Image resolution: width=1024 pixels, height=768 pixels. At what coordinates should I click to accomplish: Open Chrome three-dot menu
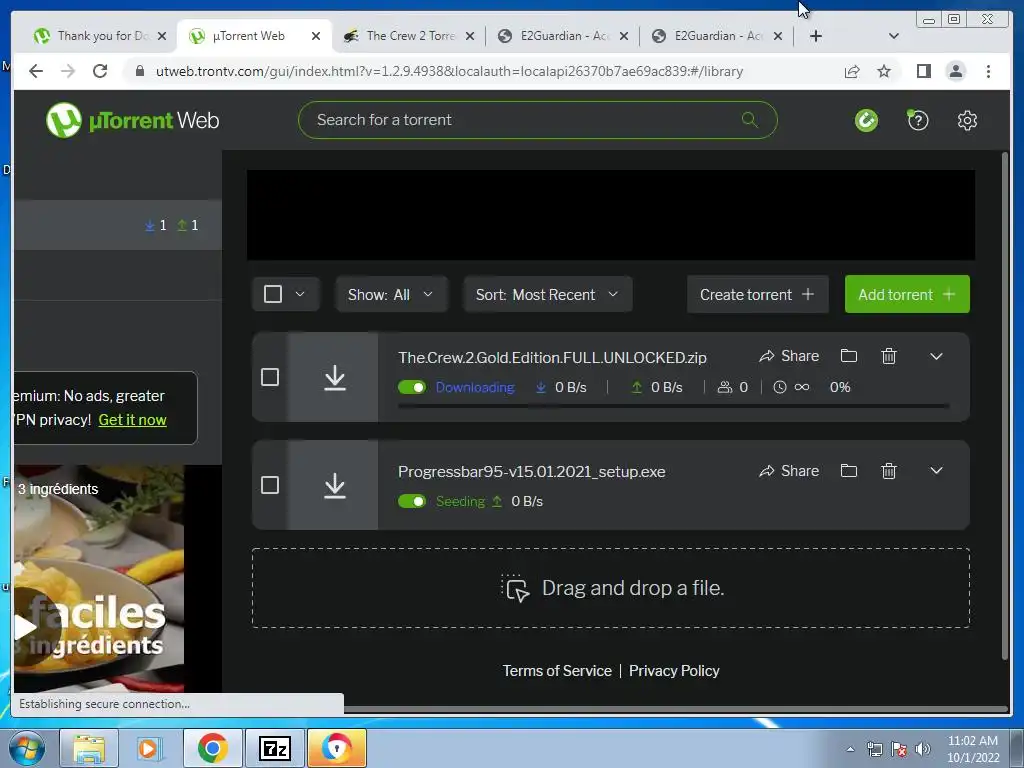pyautogui.click(x=988, y=71)
